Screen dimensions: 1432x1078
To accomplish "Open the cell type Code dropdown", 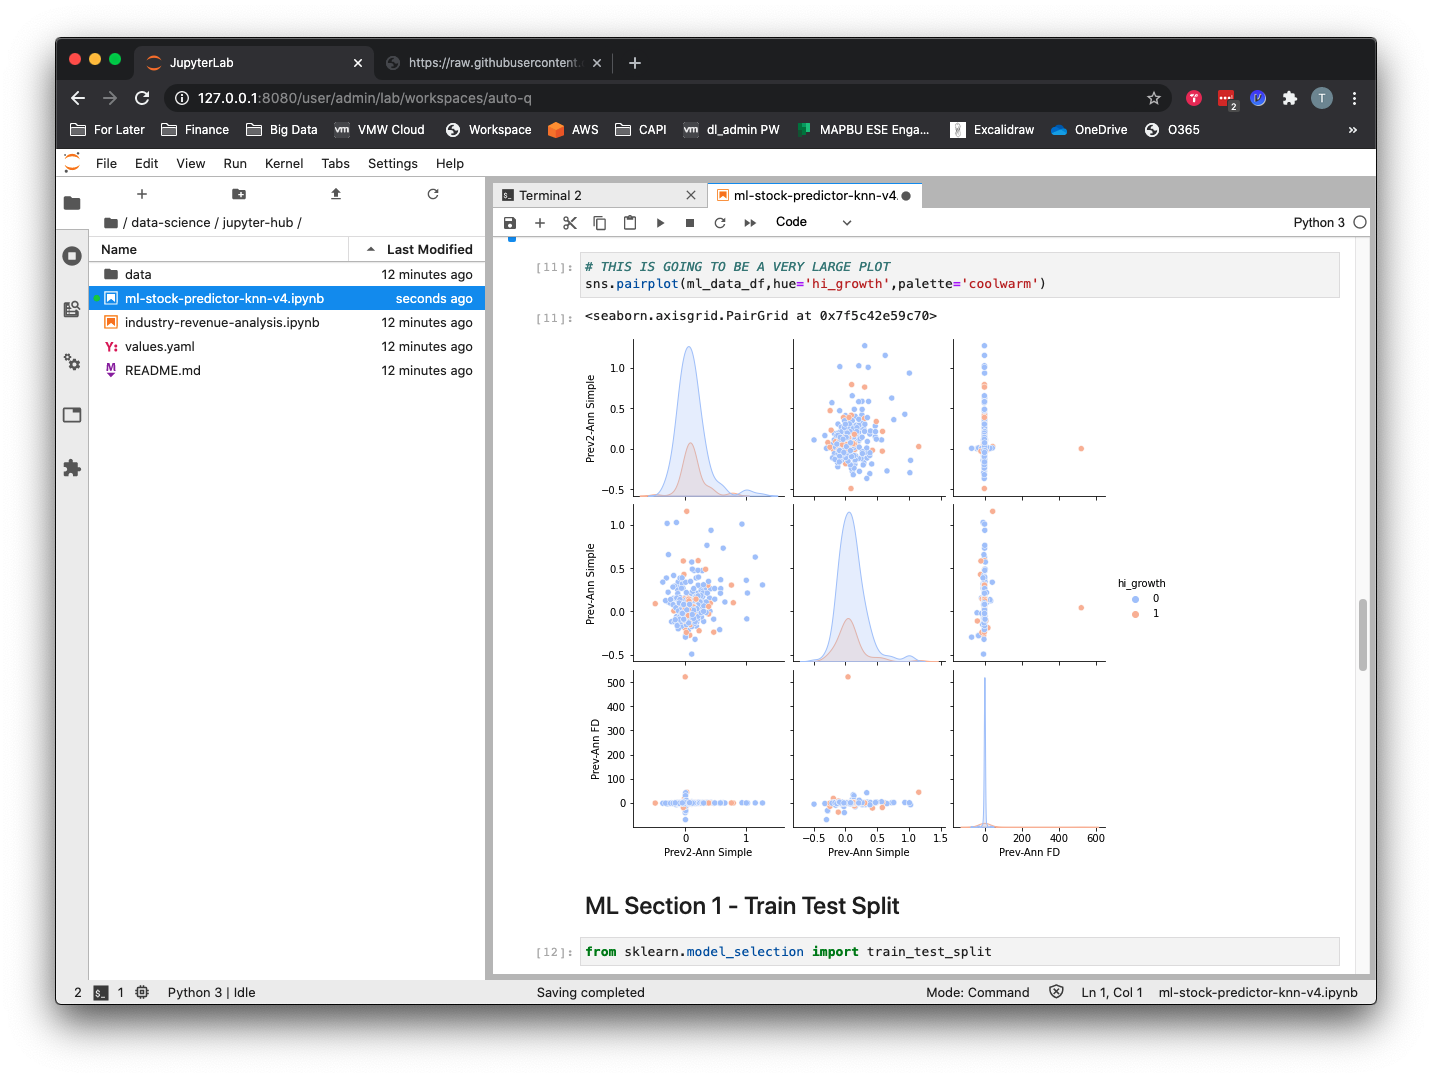I will tap(813, 222).
